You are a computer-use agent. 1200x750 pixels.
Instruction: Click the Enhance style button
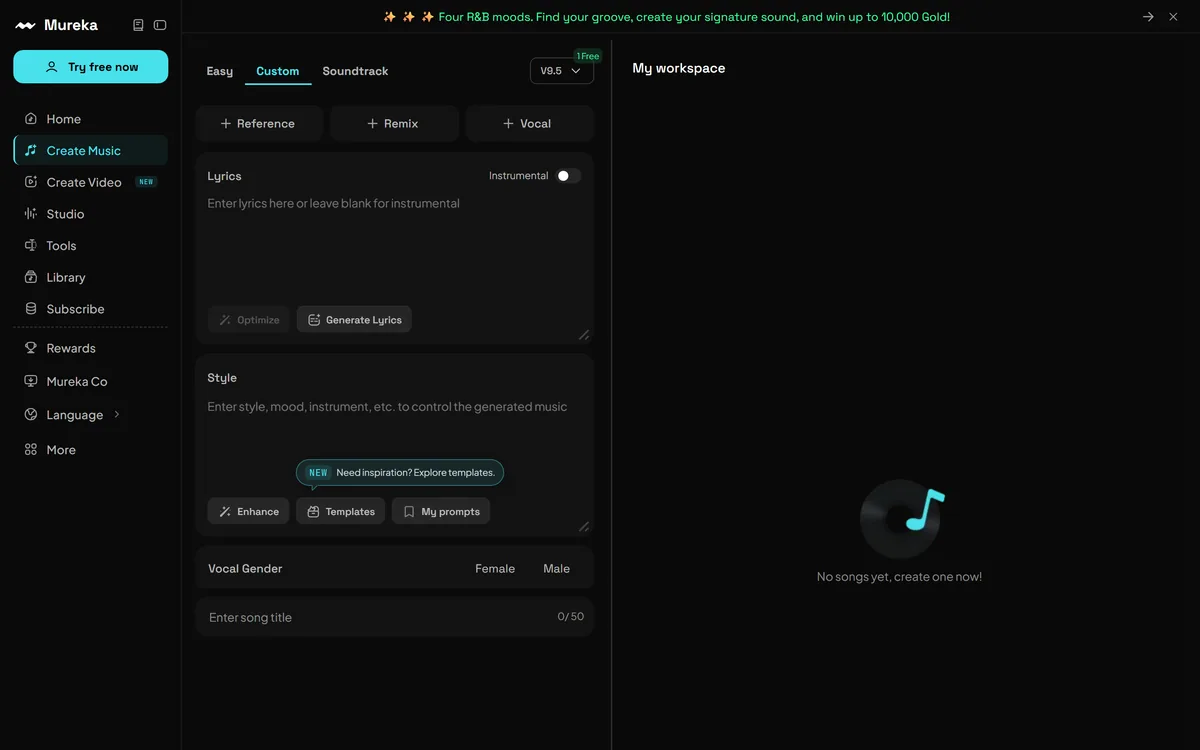click(x=249, y=511)
